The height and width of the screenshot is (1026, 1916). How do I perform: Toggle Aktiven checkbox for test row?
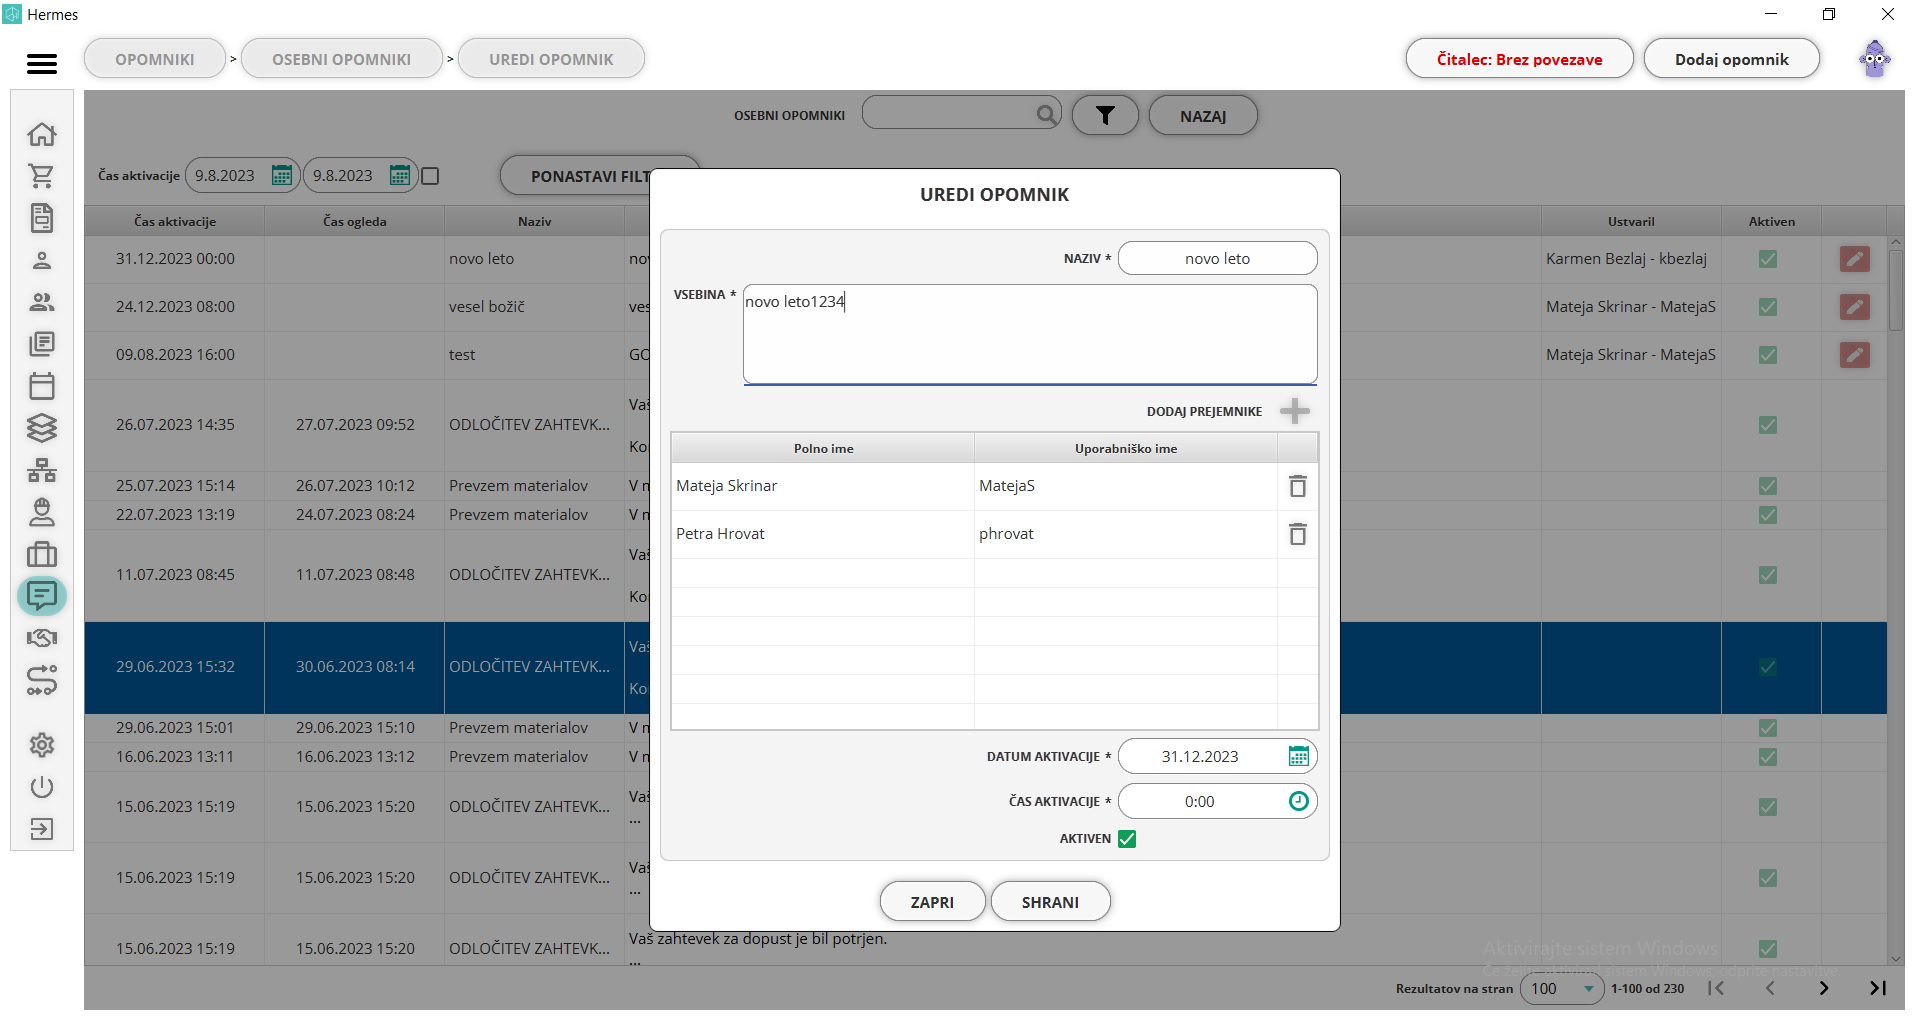coord(1768,355)
